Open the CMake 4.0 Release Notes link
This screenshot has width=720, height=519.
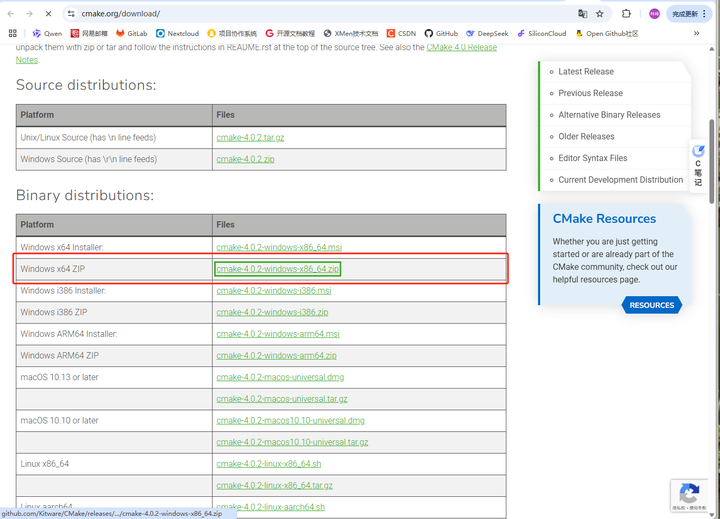pyautogui.click(x=461, y=47)
